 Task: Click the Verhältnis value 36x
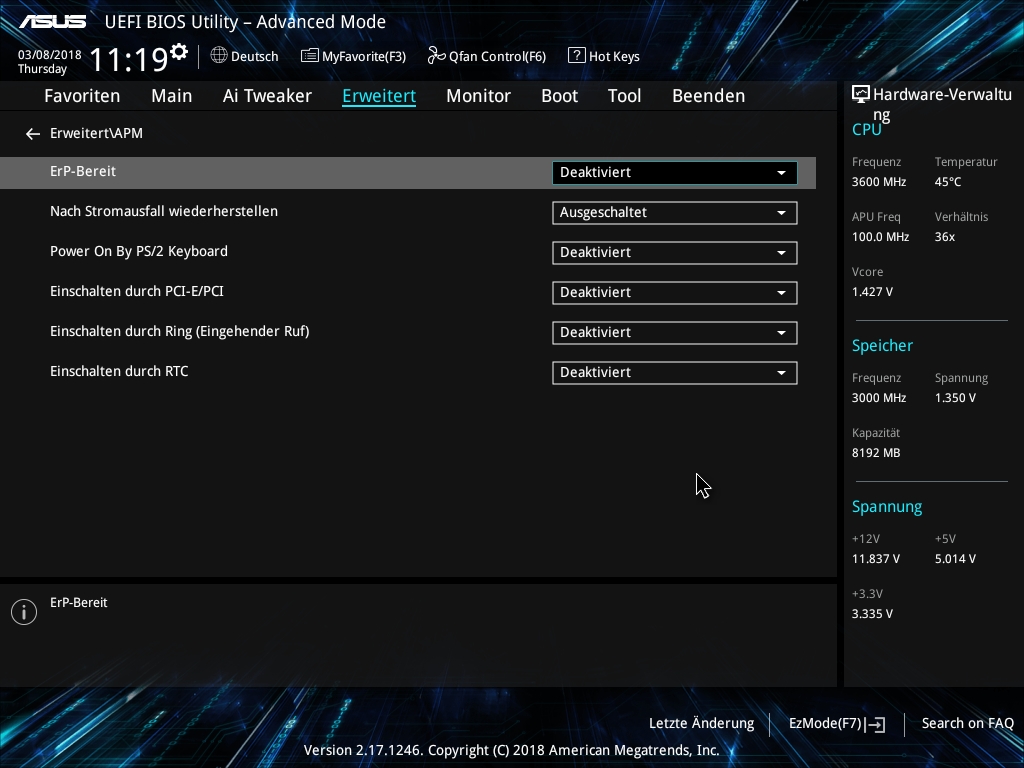945,237
